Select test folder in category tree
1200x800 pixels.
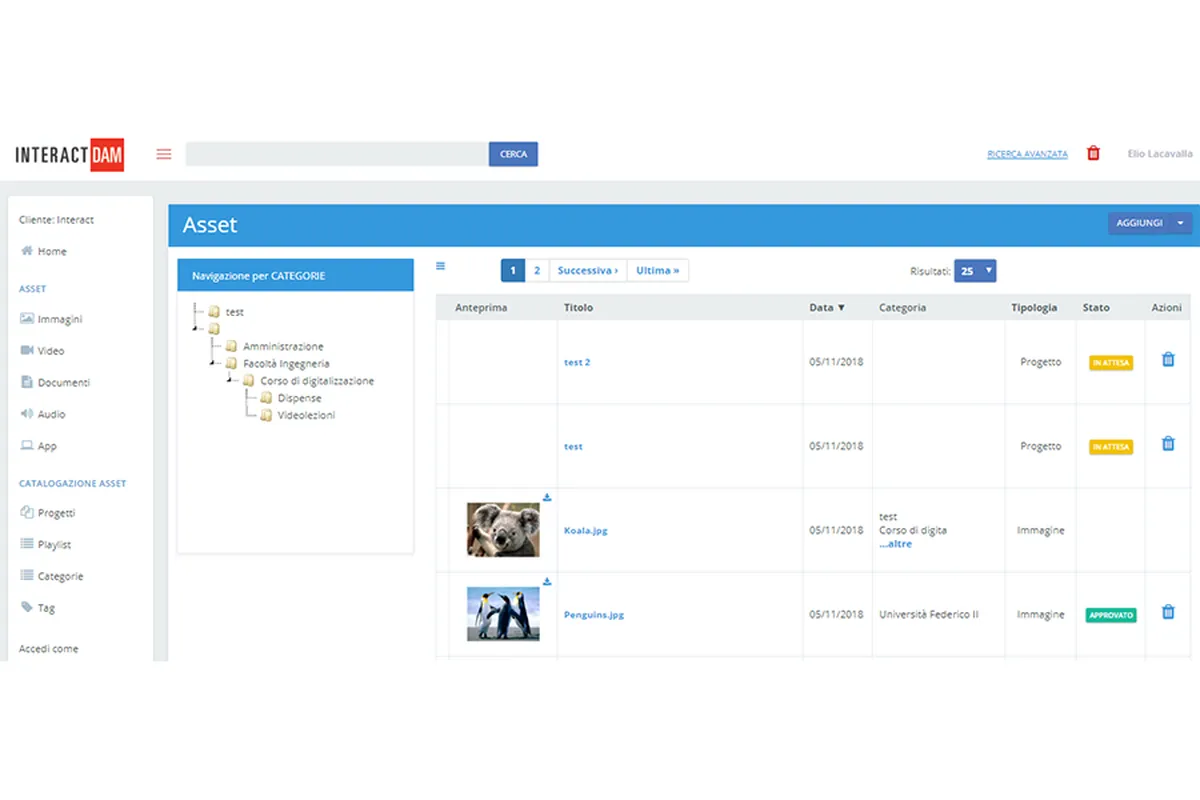point(234,312)
